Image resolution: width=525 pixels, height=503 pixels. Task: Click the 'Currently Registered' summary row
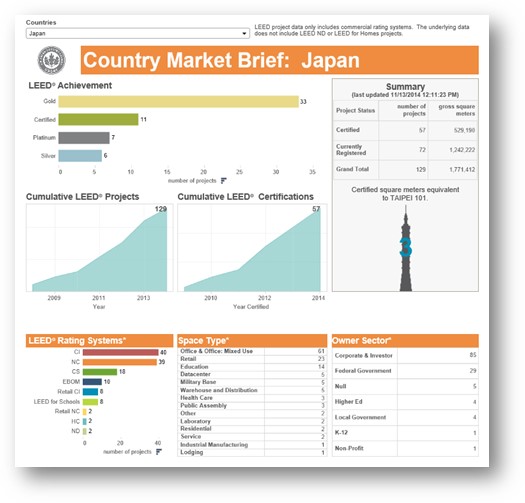(405, 150)
